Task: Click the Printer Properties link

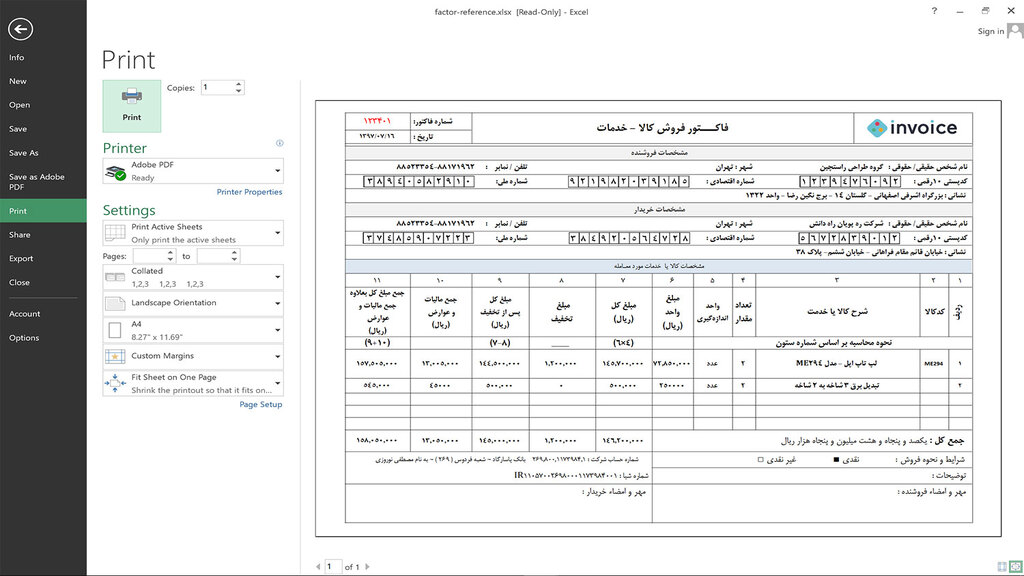Action: 249,191
